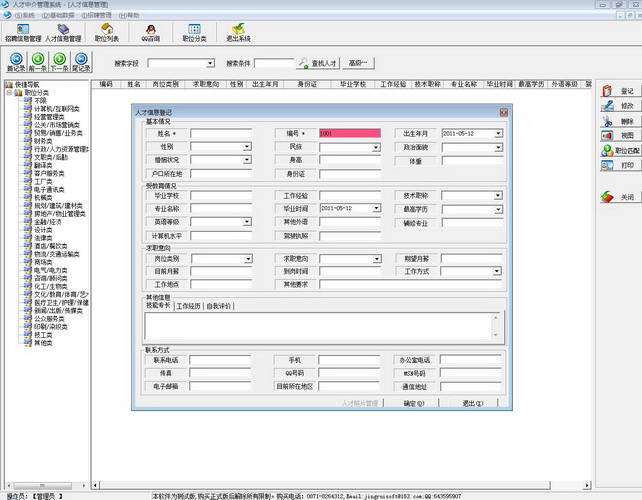Viewport: 642px width, 500px height.
Task: Open the 工作方式 dropdown
Action: tap(497, 271)
